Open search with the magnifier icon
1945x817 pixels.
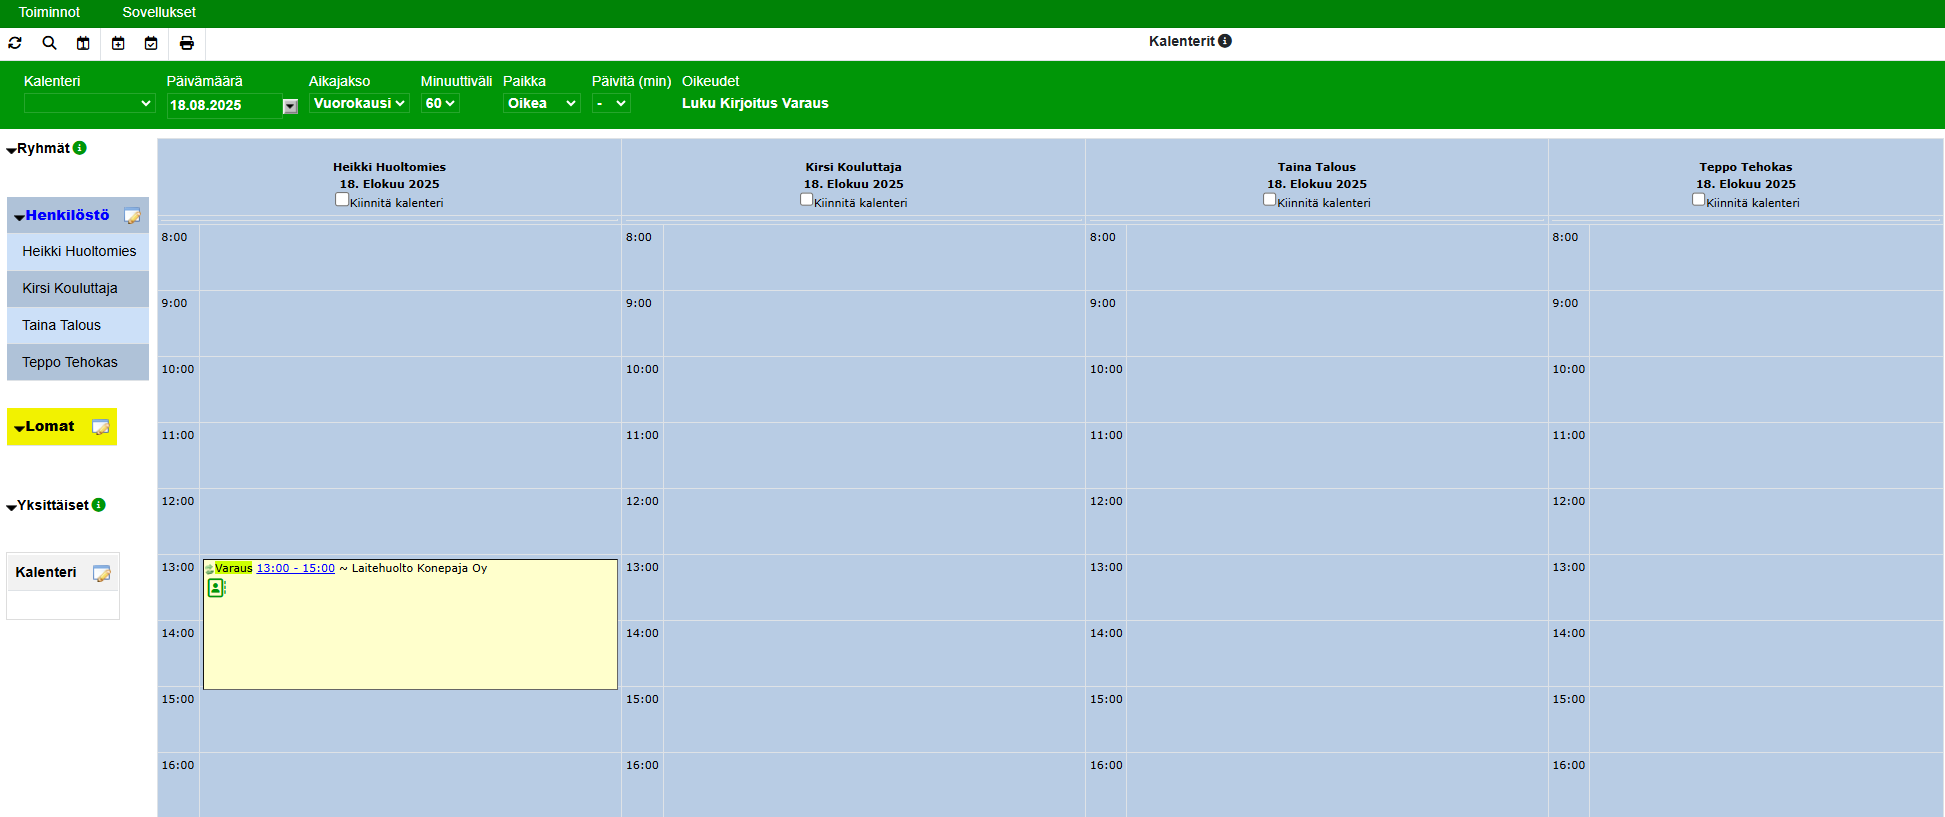(49, 43)
